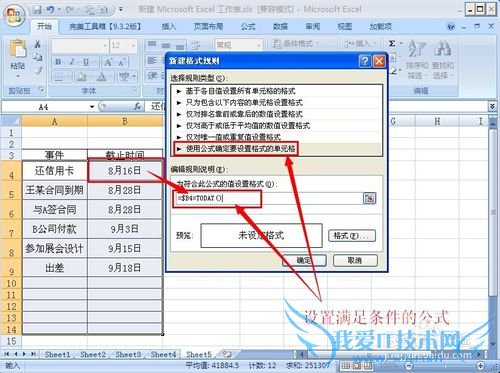Open the 数据 (Data) ribbon tab
Screen dimensions: 500x373
coord(280,27)
